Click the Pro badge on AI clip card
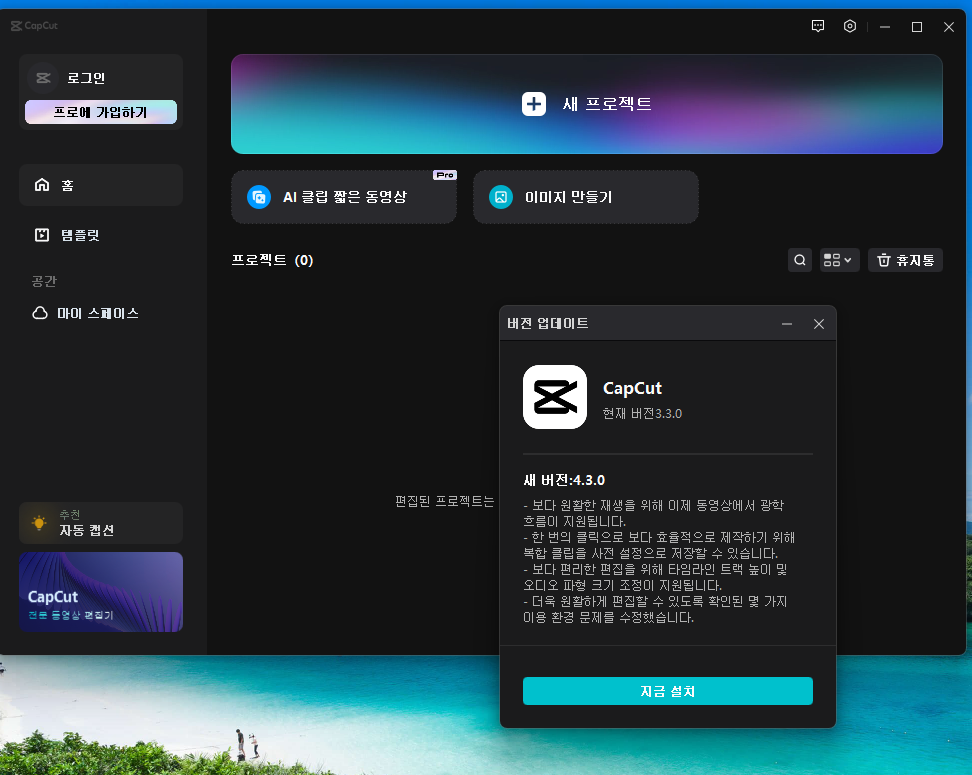 (x=444, y=175)
